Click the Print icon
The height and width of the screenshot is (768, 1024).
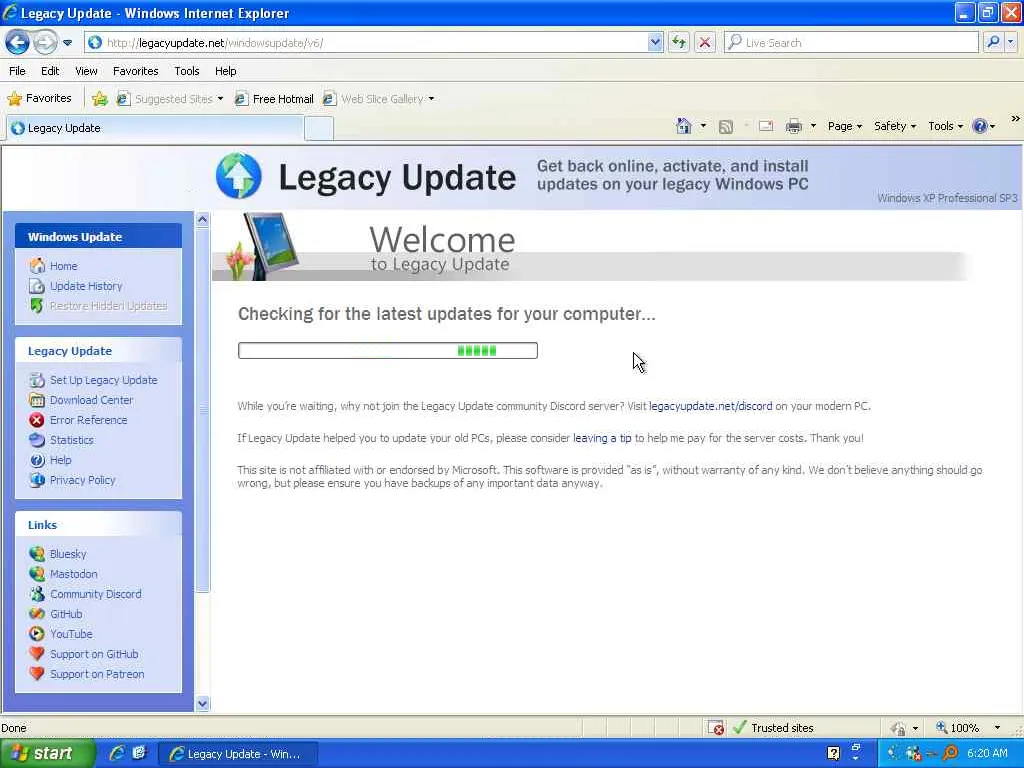tap(793, 126)
